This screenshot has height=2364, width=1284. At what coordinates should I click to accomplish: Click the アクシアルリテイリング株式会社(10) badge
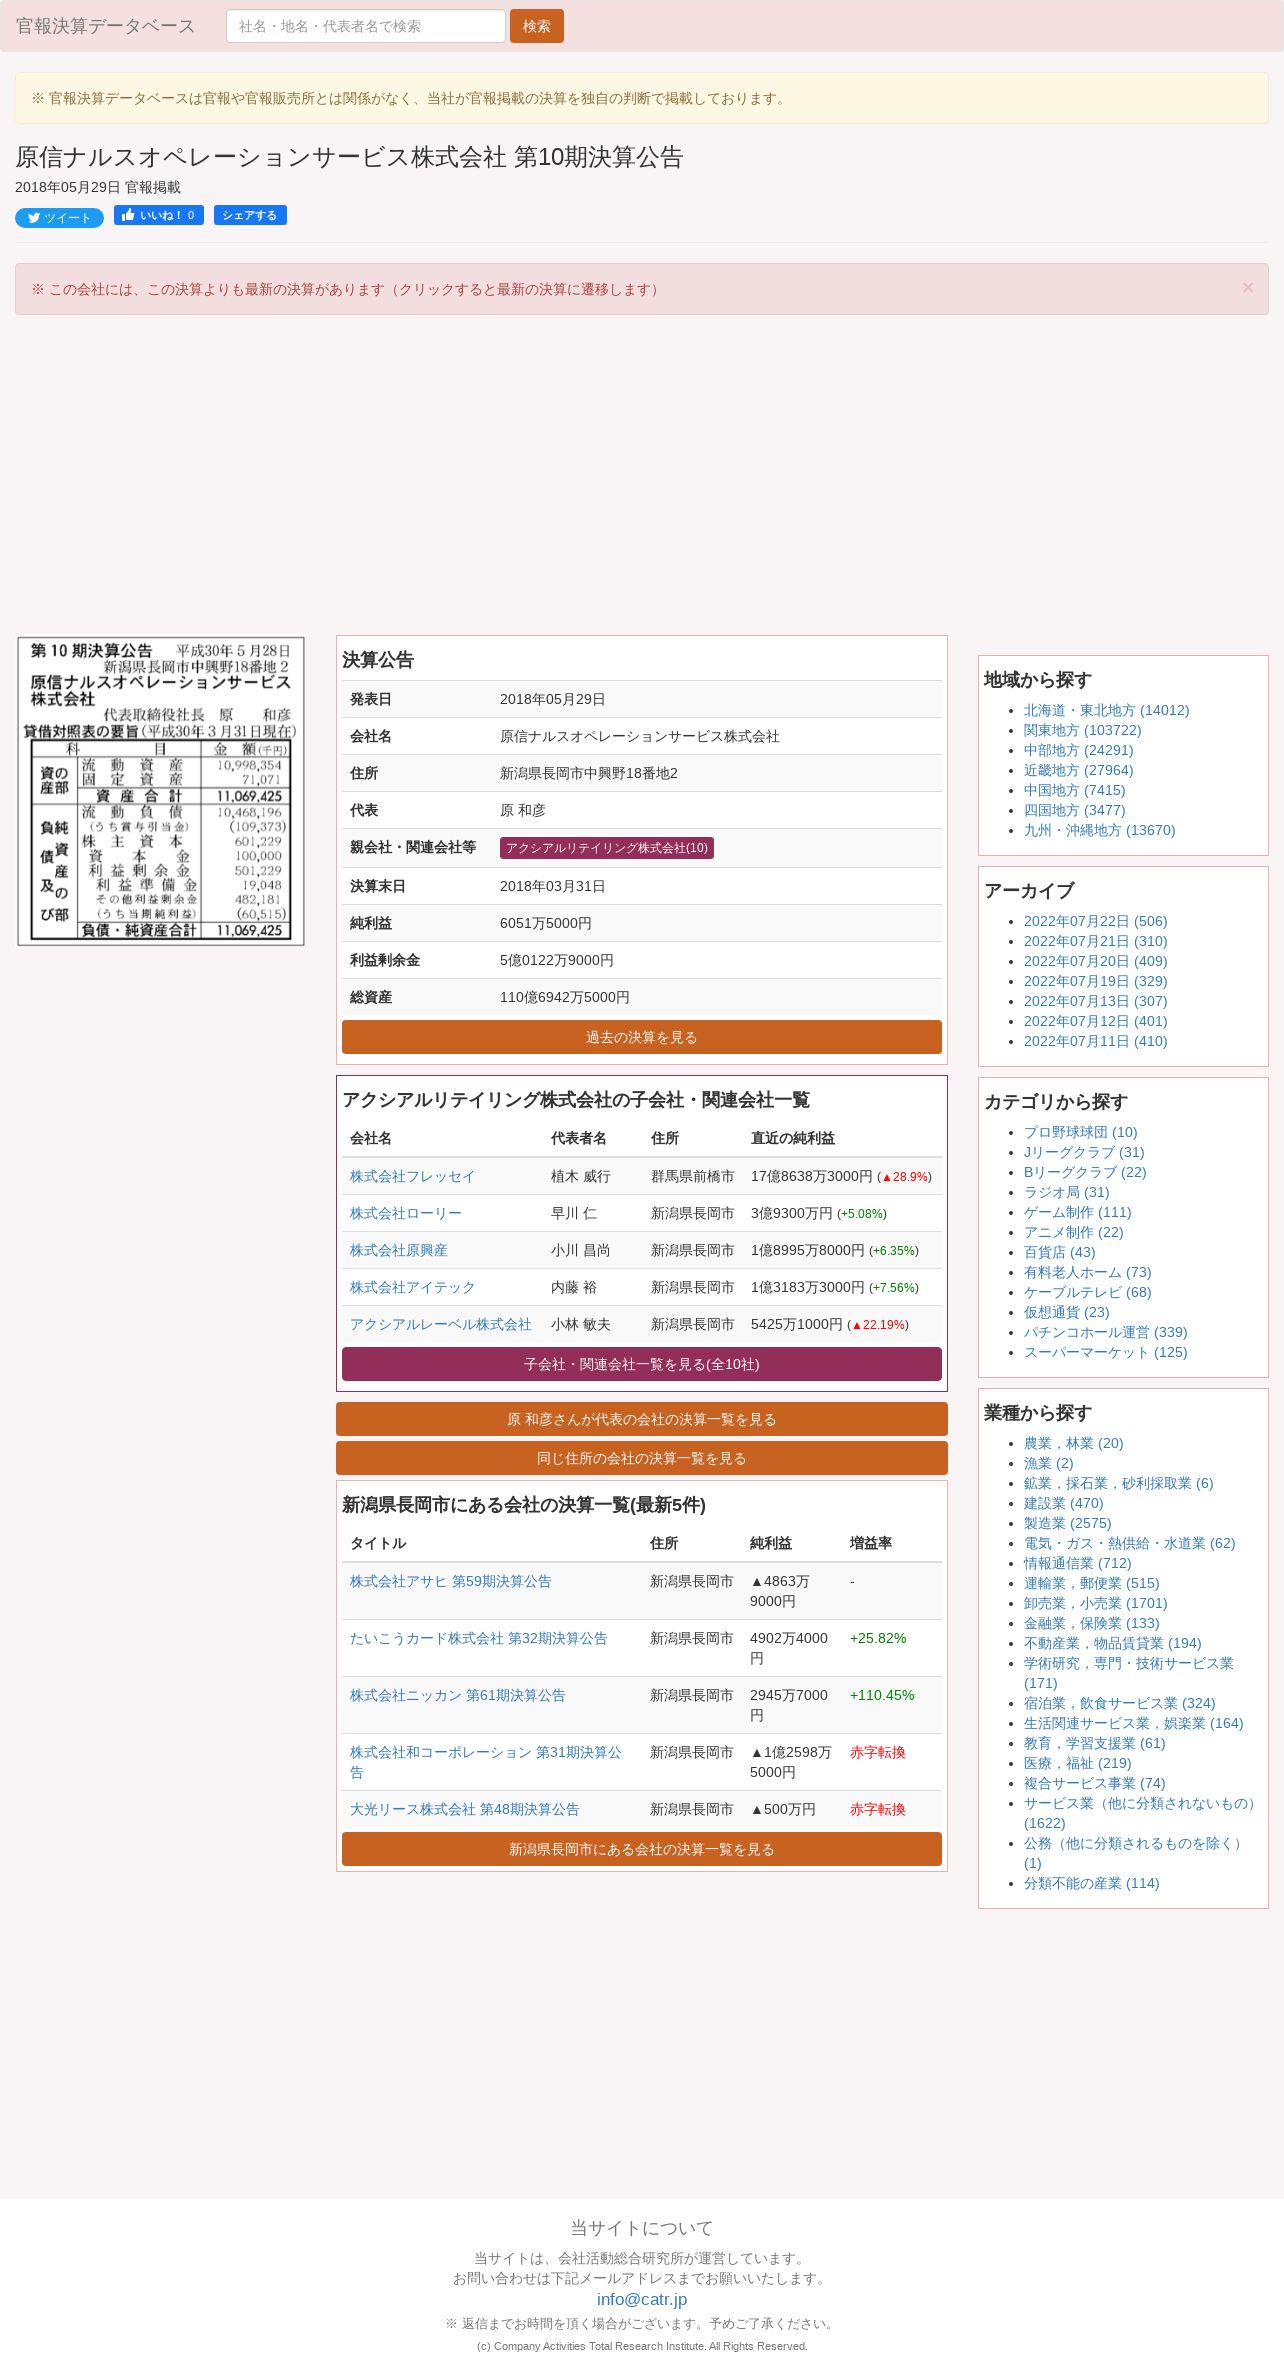[606, 848]
